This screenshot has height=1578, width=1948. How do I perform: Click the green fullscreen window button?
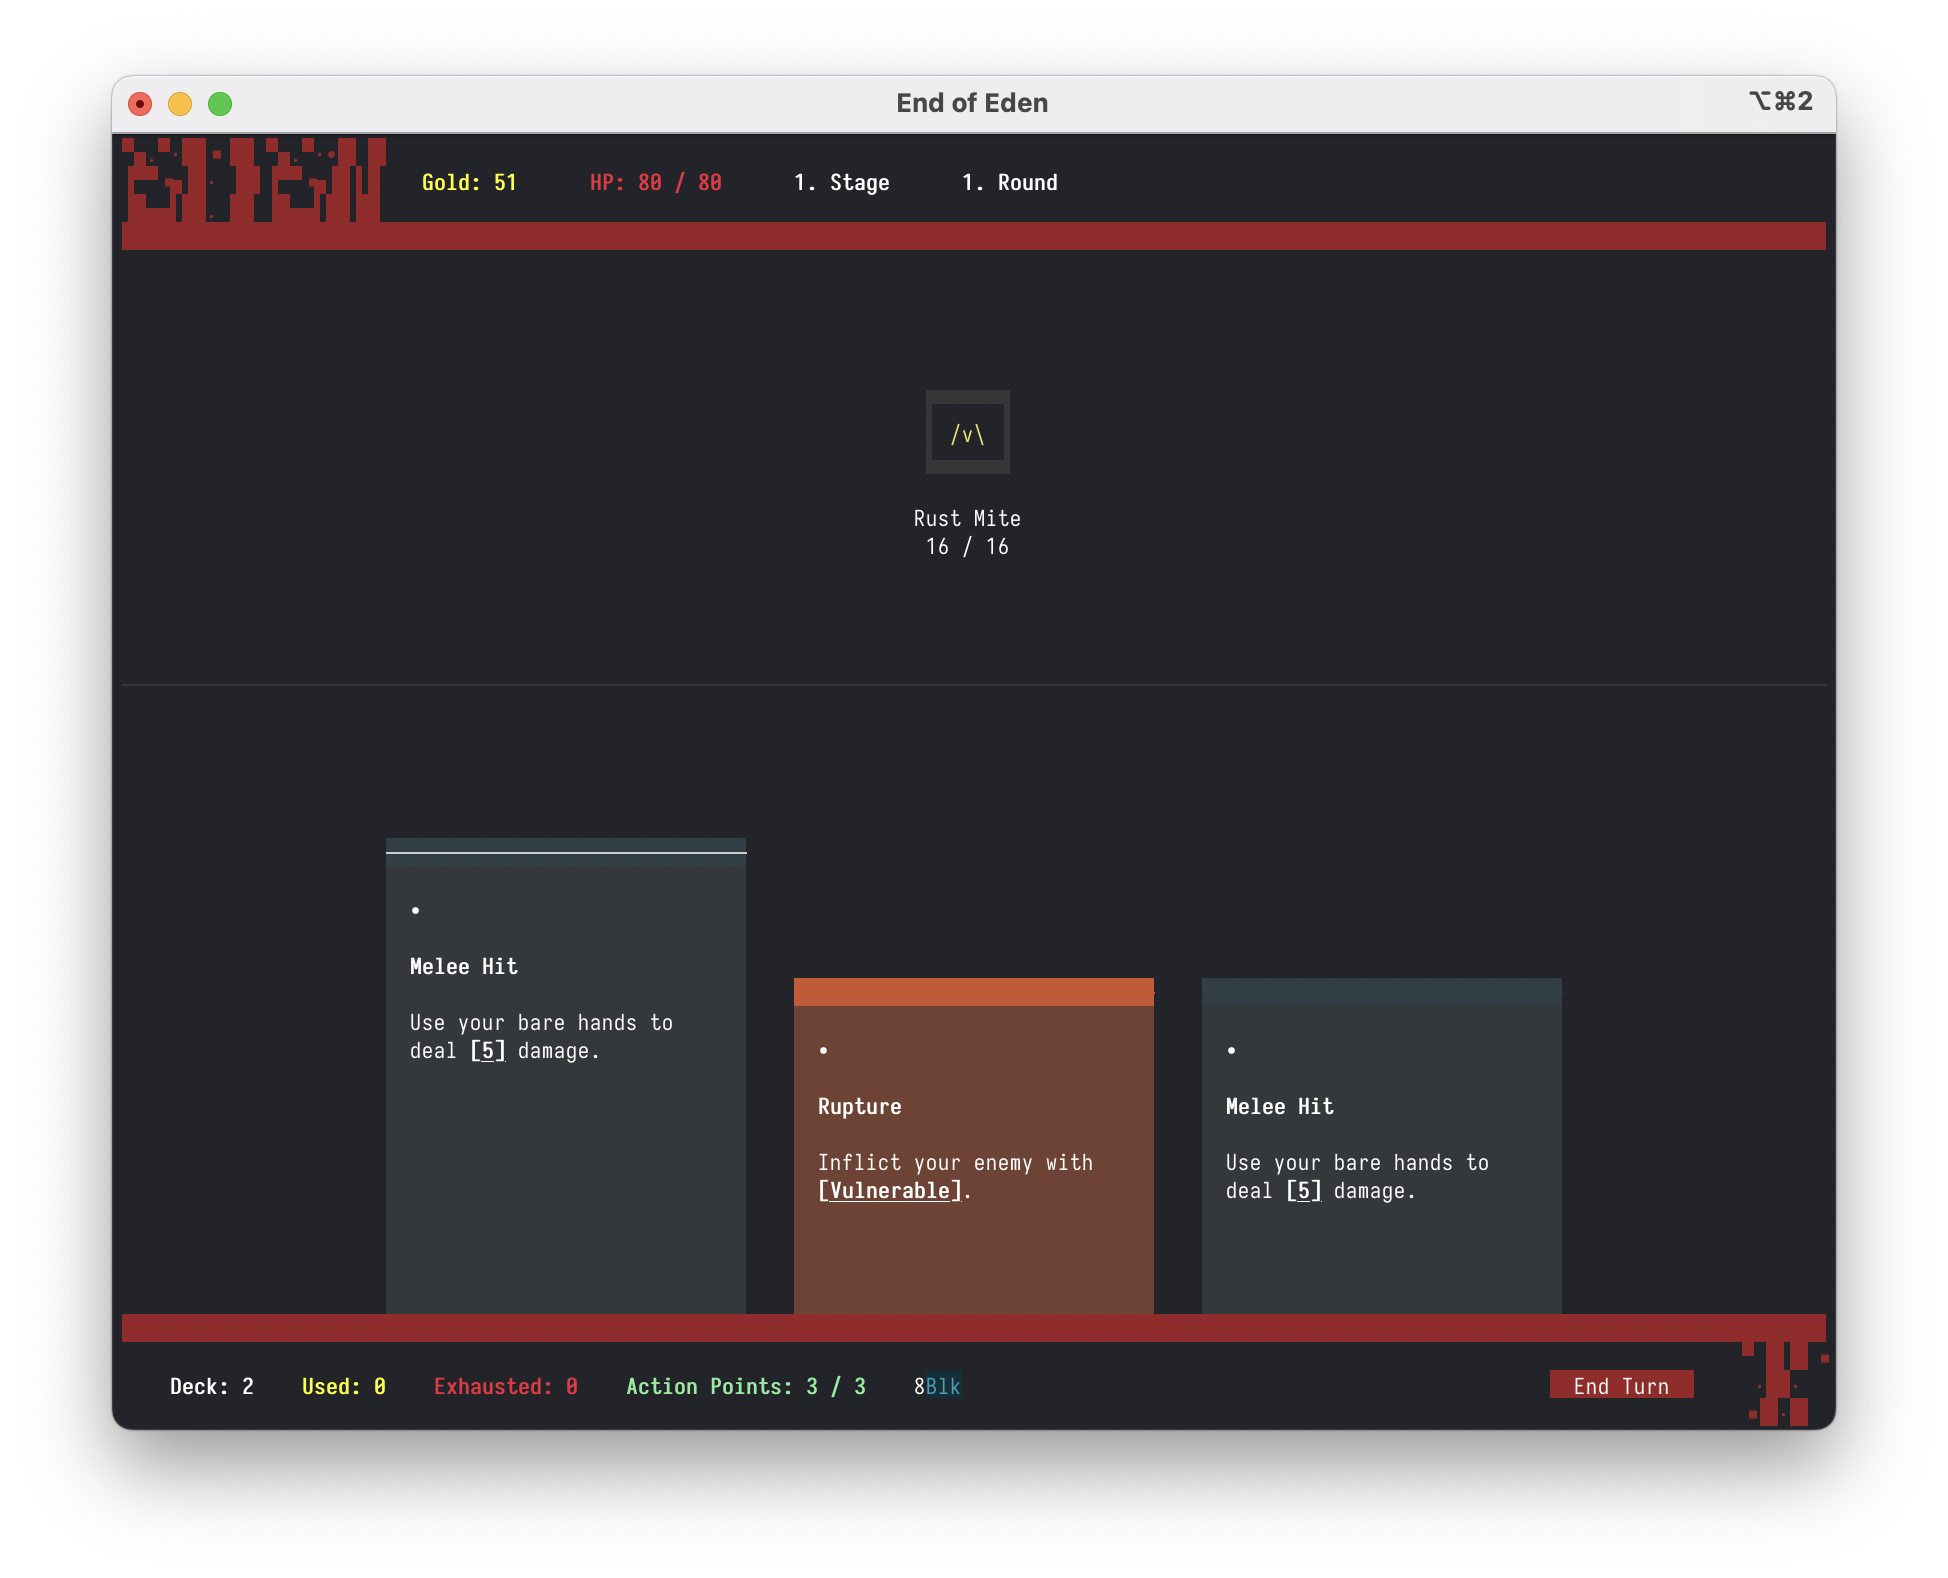coord(220,104)
